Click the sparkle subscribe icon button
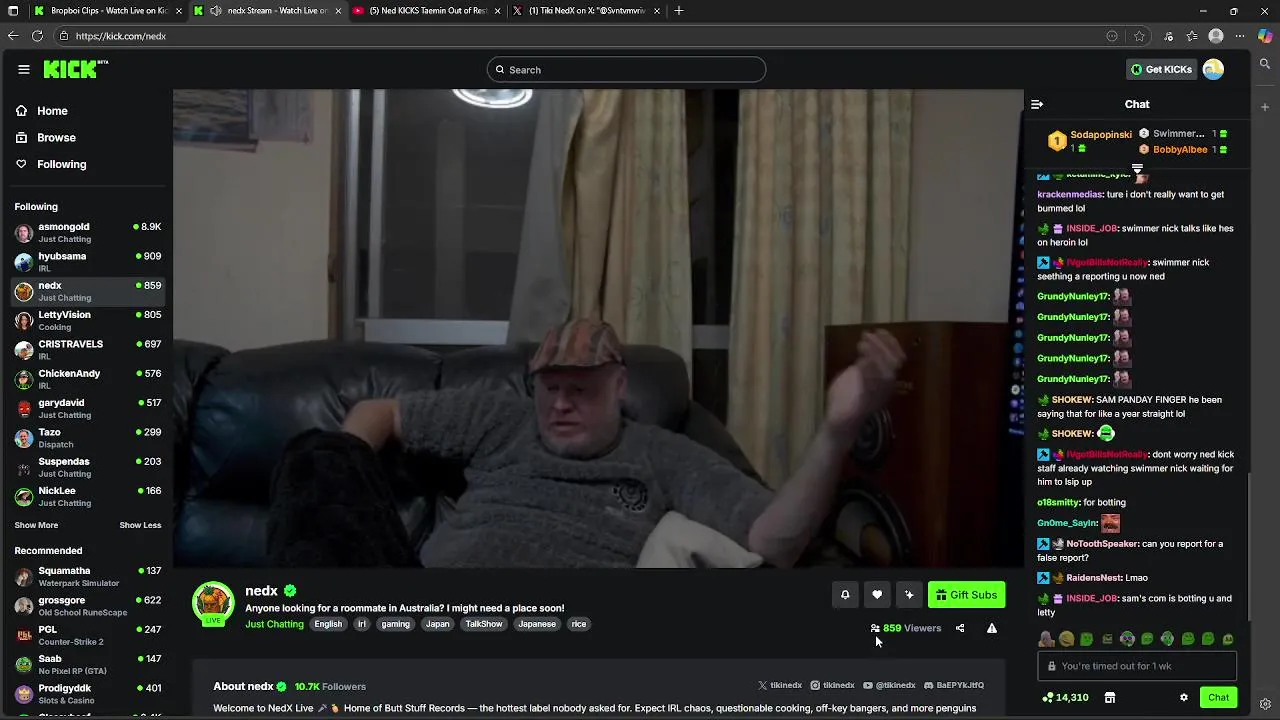This screenshot has height=720, width=1280. pyautogui.click(x=909, y=595)
